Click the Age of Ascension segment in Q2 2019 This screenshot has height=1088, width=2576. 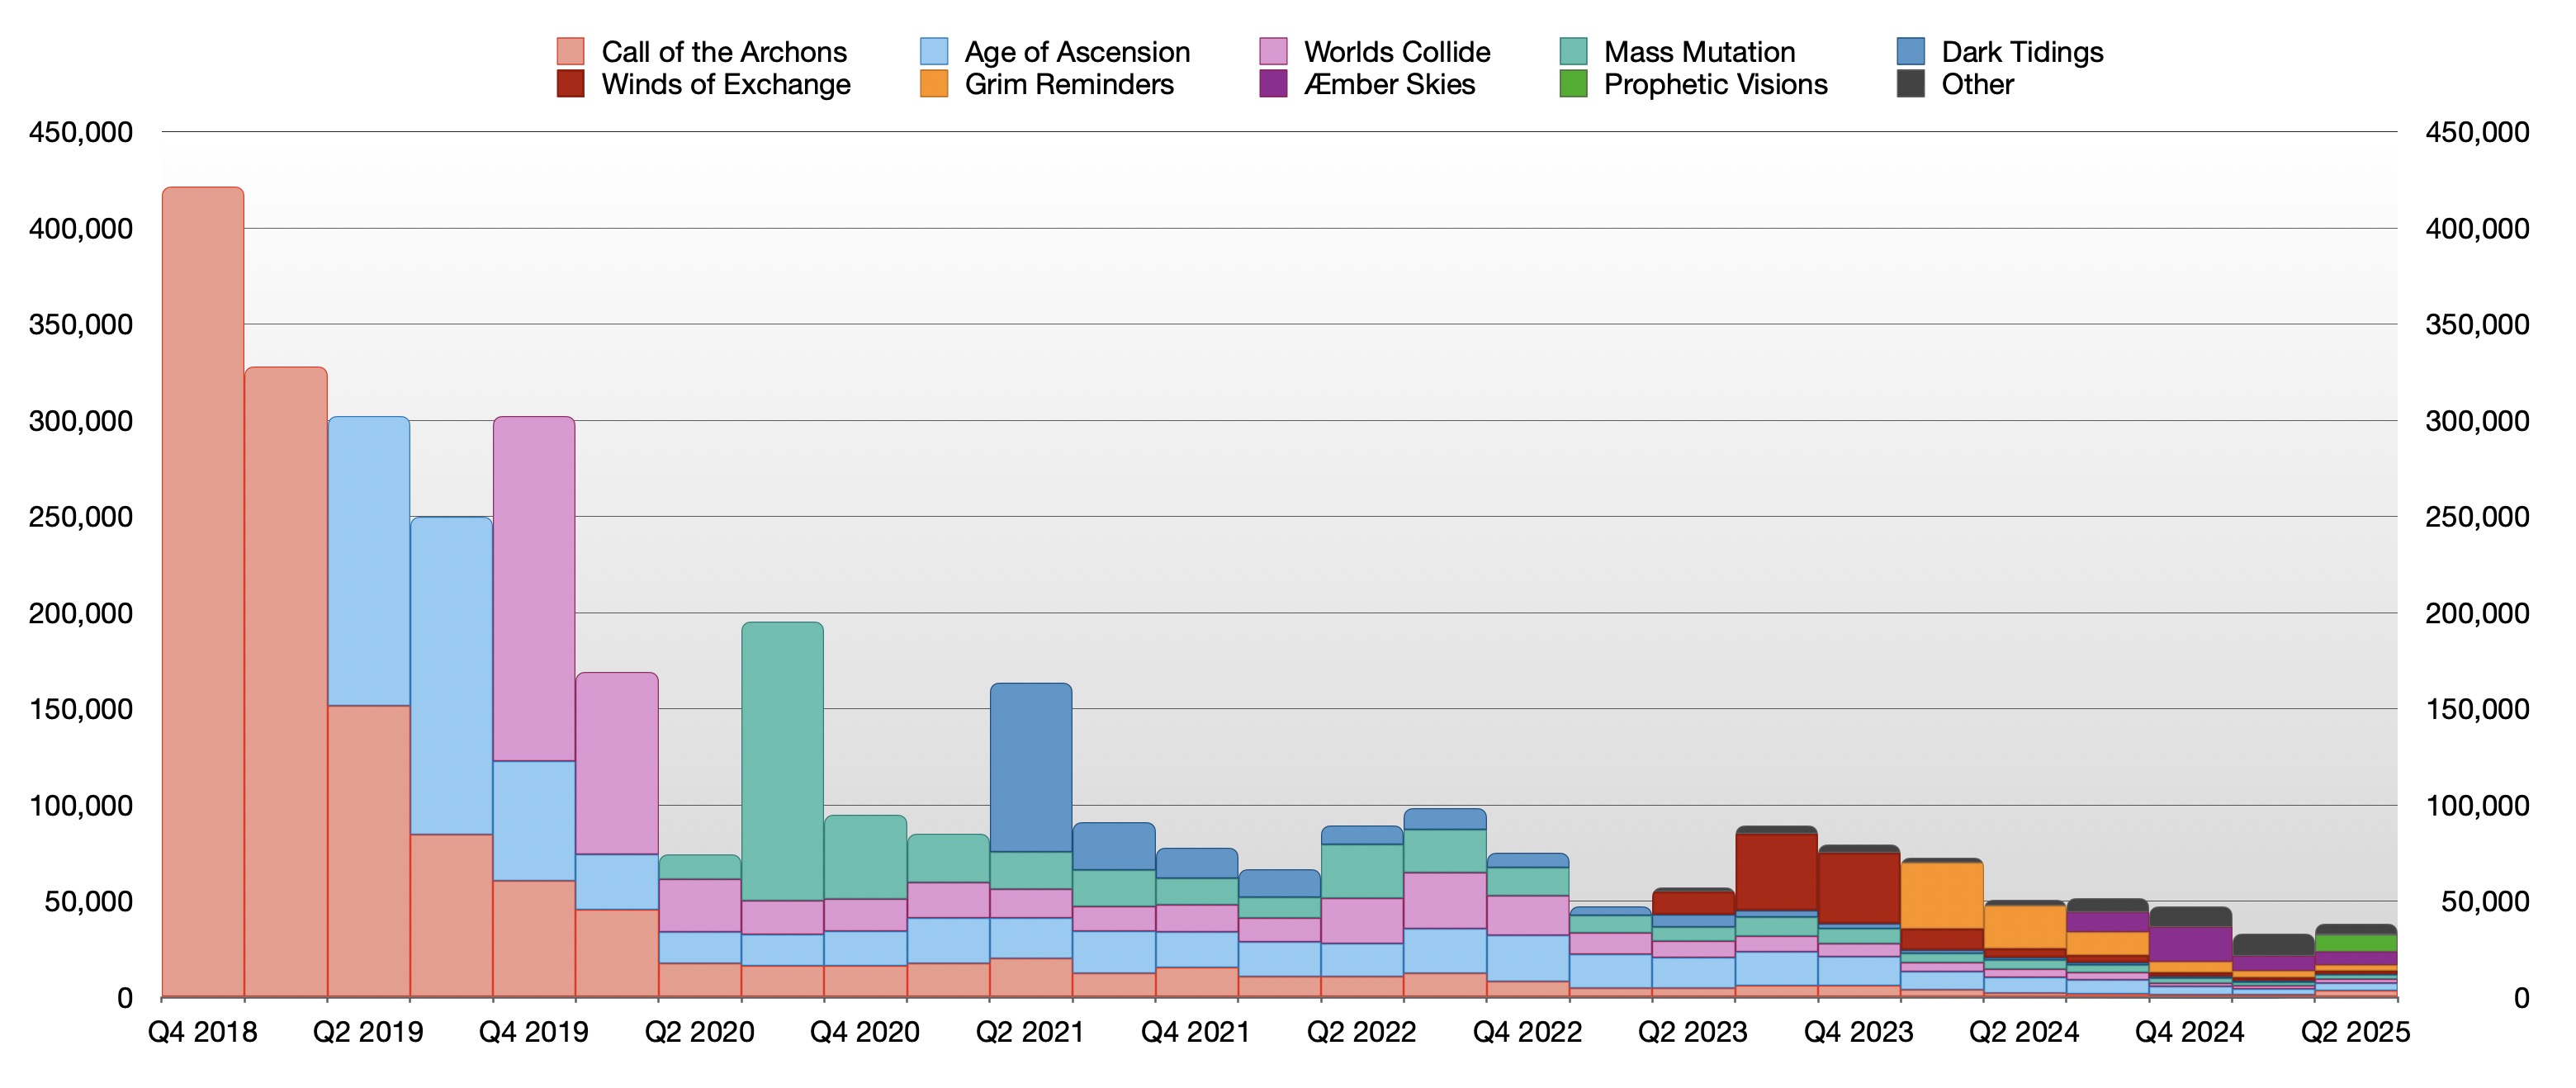(368, 560)
